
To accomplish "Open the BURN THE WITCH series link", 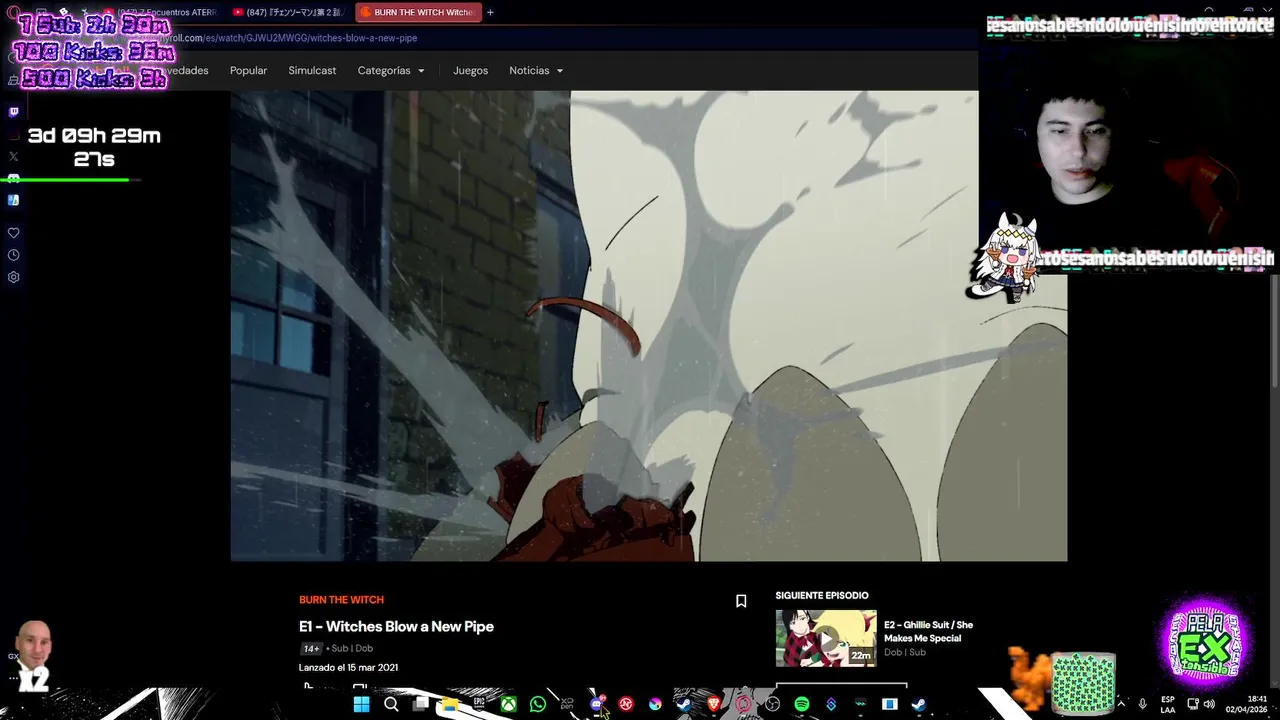I will coord(341,600).
